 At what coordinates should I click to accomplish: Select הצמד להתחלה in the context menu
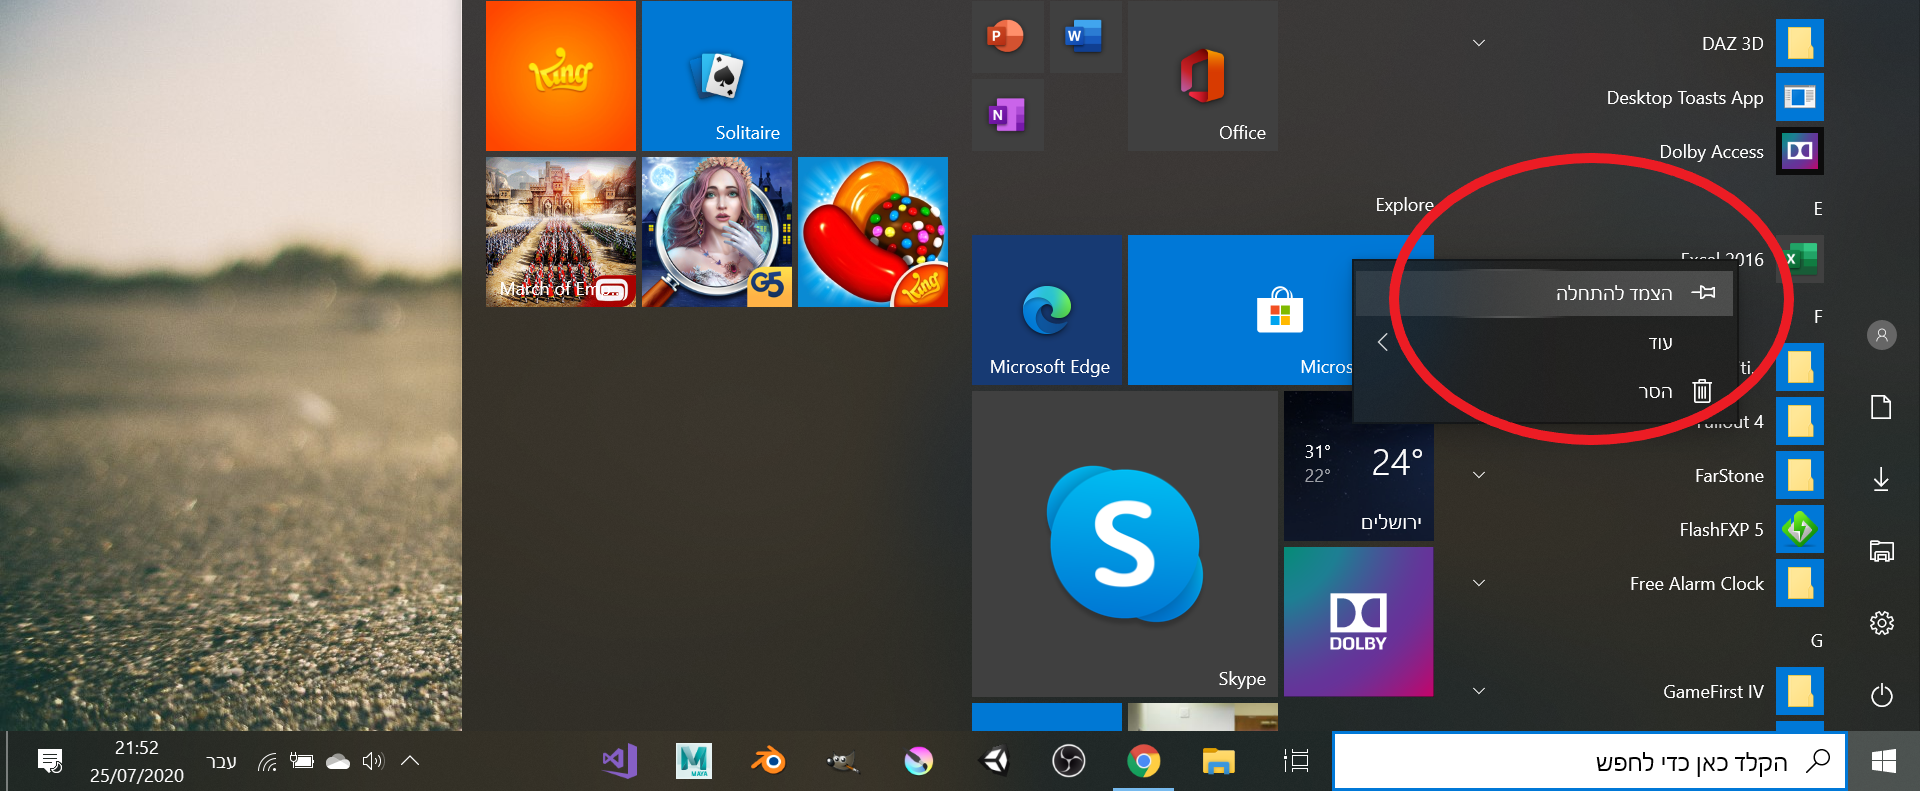[x=1545, y=293]
